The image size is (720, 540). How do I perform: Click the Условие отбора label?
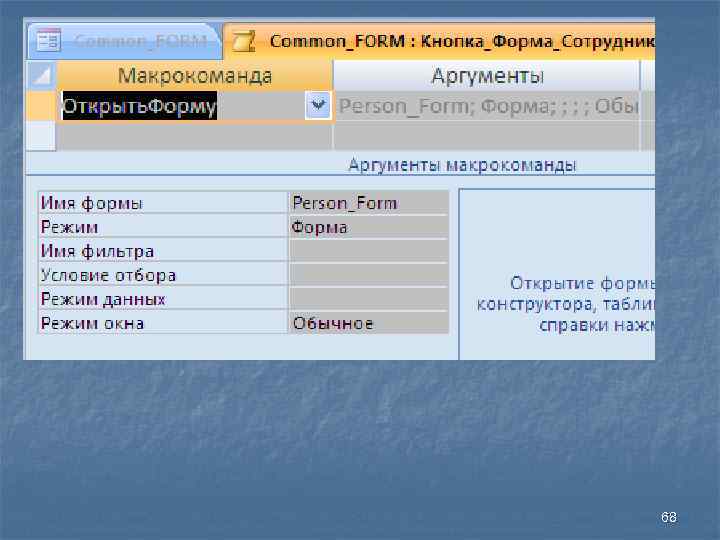108,275
